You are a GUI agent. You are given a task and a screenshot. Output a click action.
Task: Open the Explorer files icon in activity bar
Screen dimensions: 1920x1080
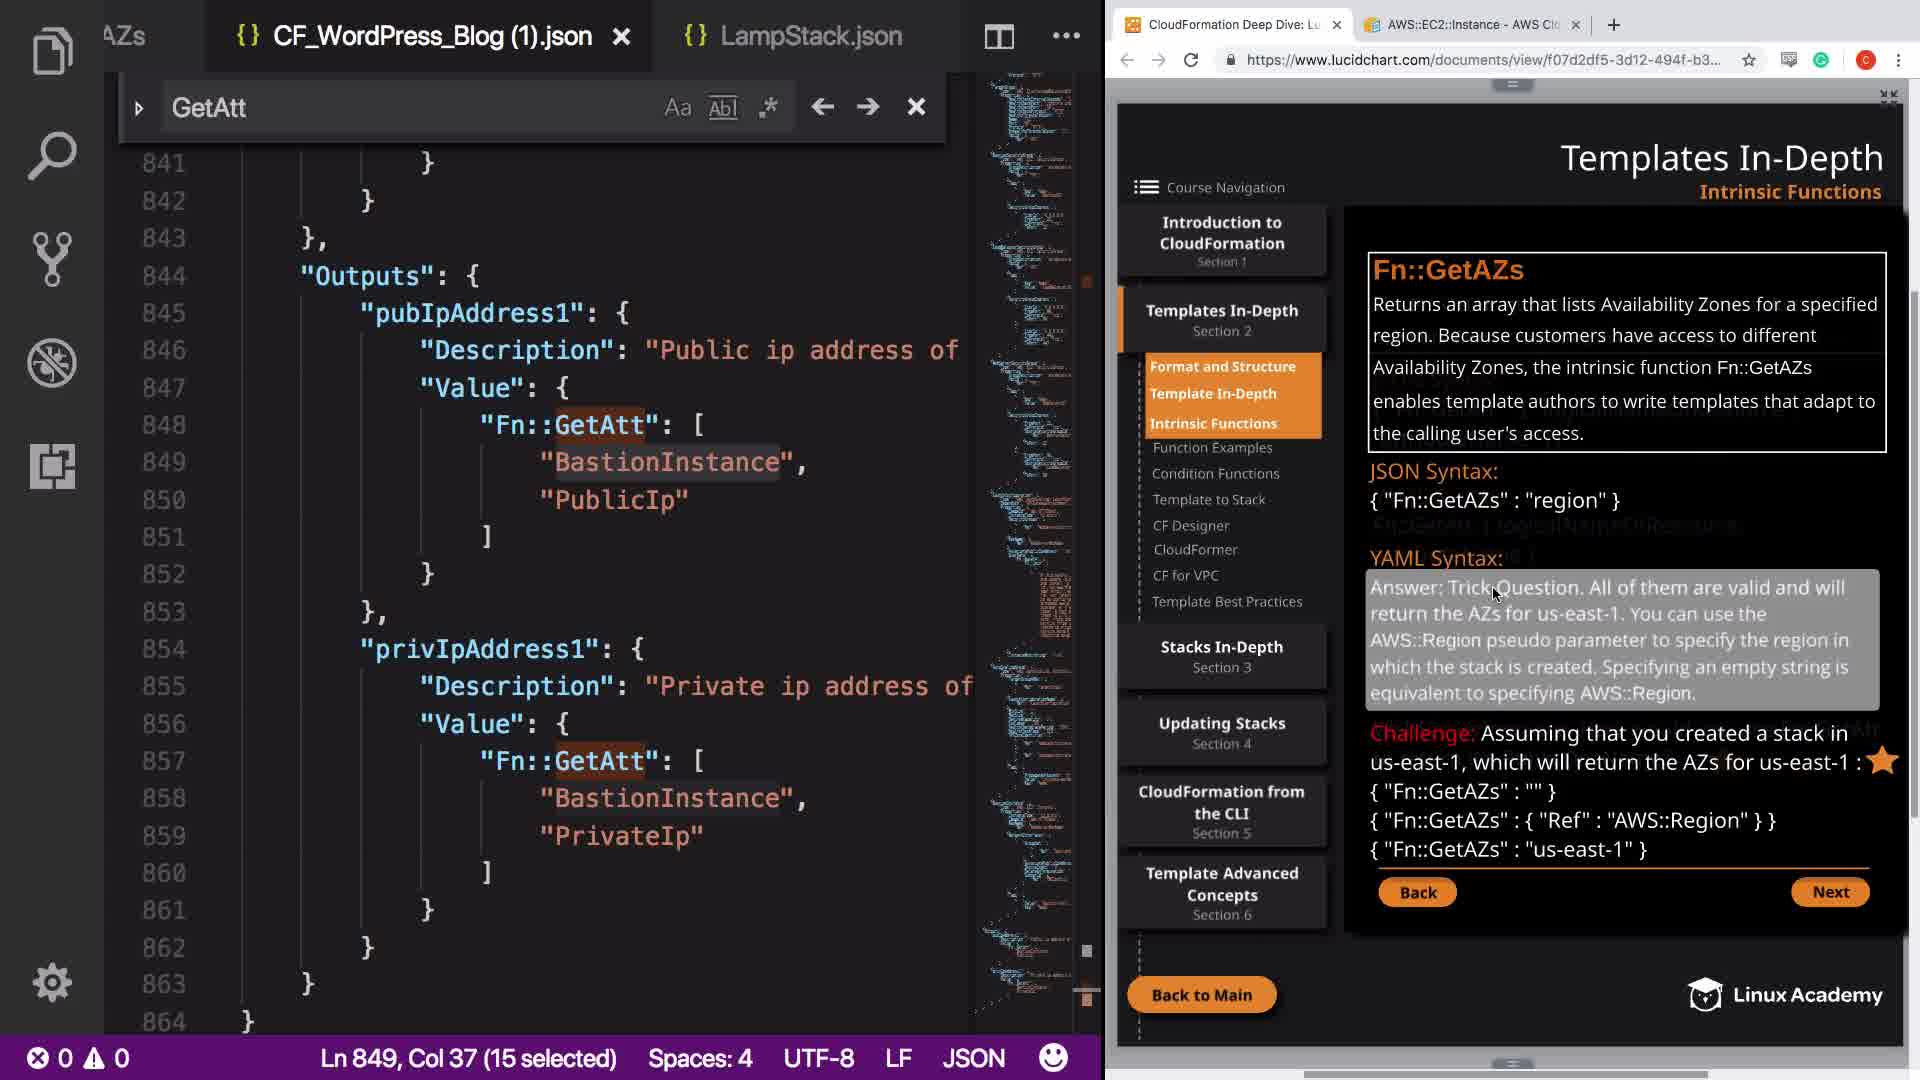(52, 52)
